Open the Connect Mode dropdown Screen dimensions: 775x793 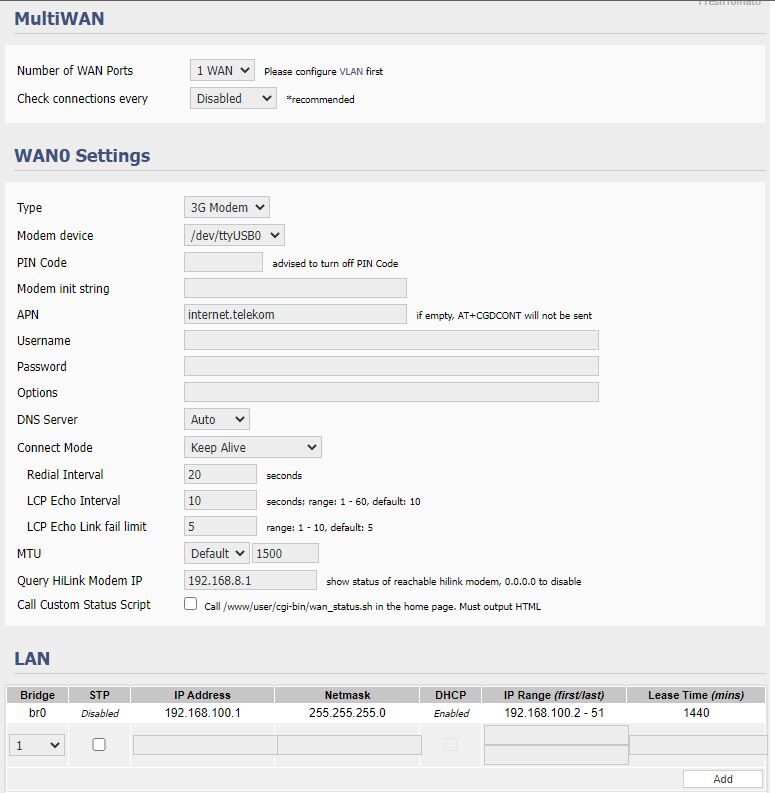pos(252,447)
